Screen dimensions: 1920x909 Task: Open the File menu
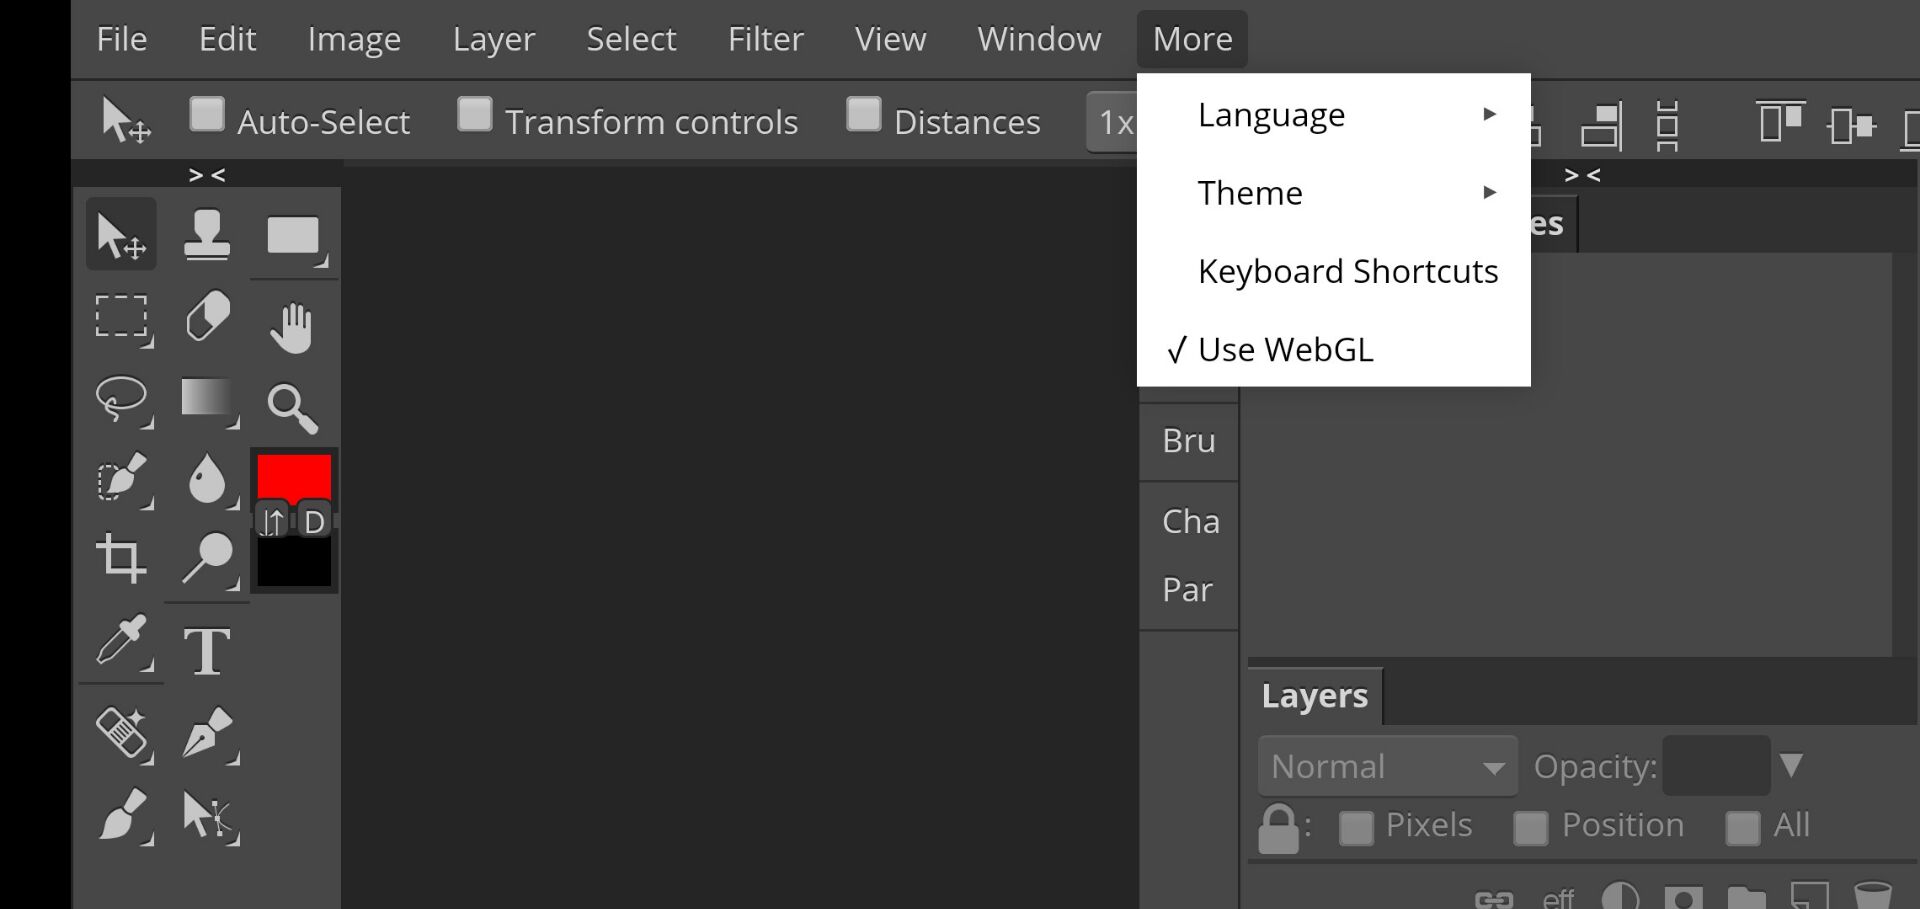[x=122, y=39]
